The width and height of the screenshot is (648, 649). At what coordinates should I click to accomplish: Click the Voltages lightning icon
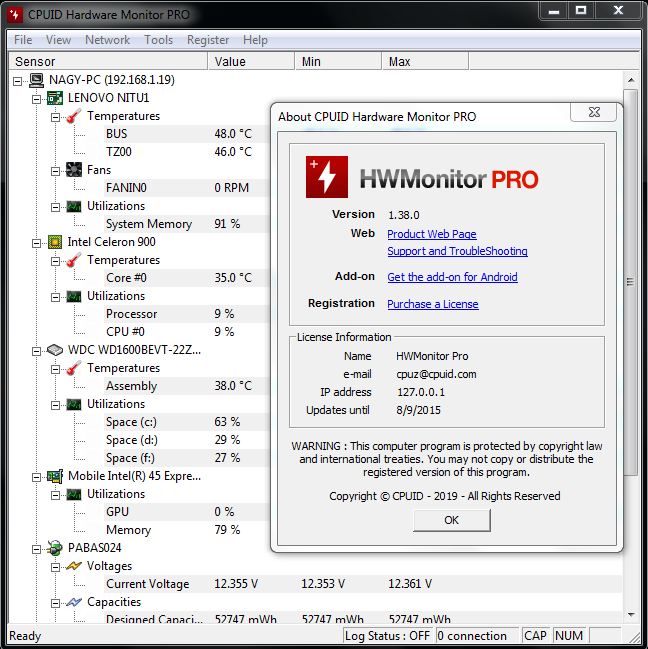coord(74,566)
